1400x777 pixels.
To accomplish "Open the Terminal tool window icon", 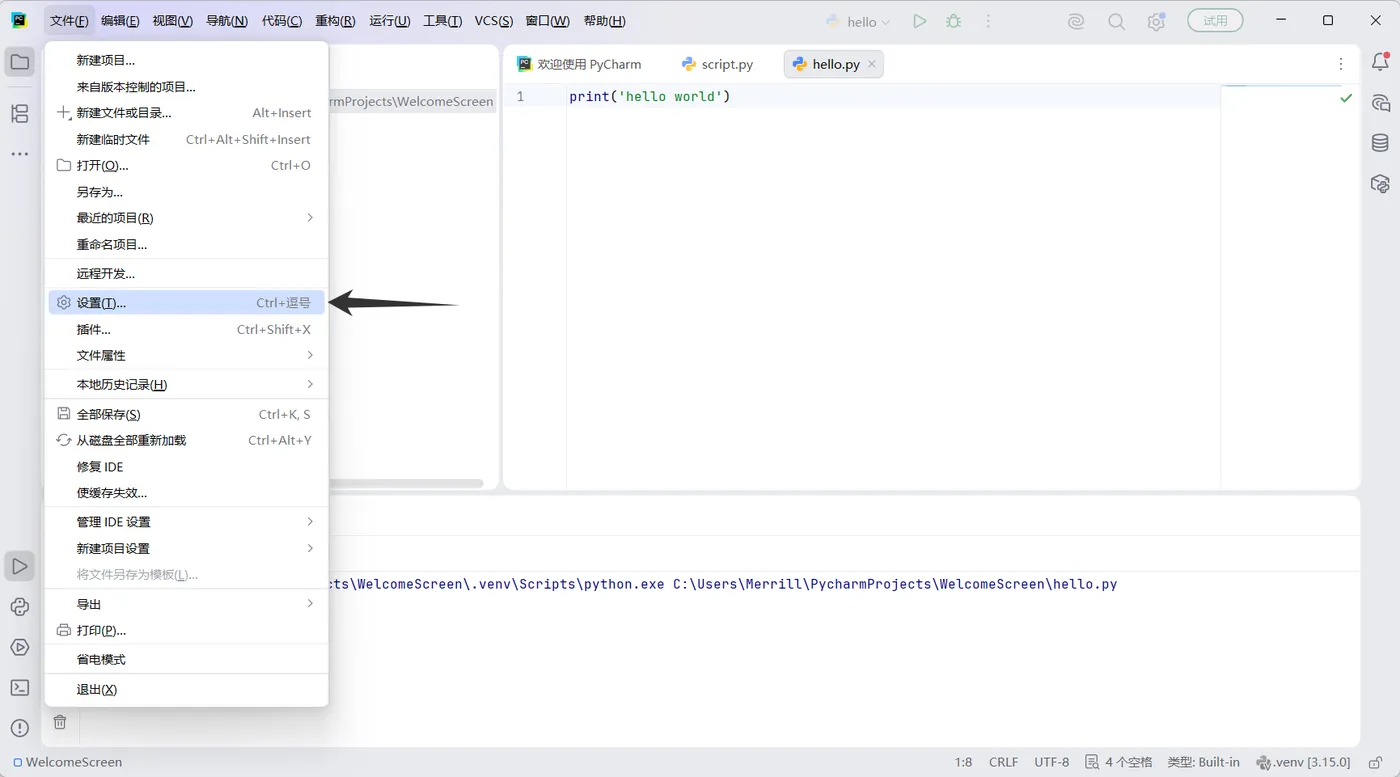I will [20, 688].
